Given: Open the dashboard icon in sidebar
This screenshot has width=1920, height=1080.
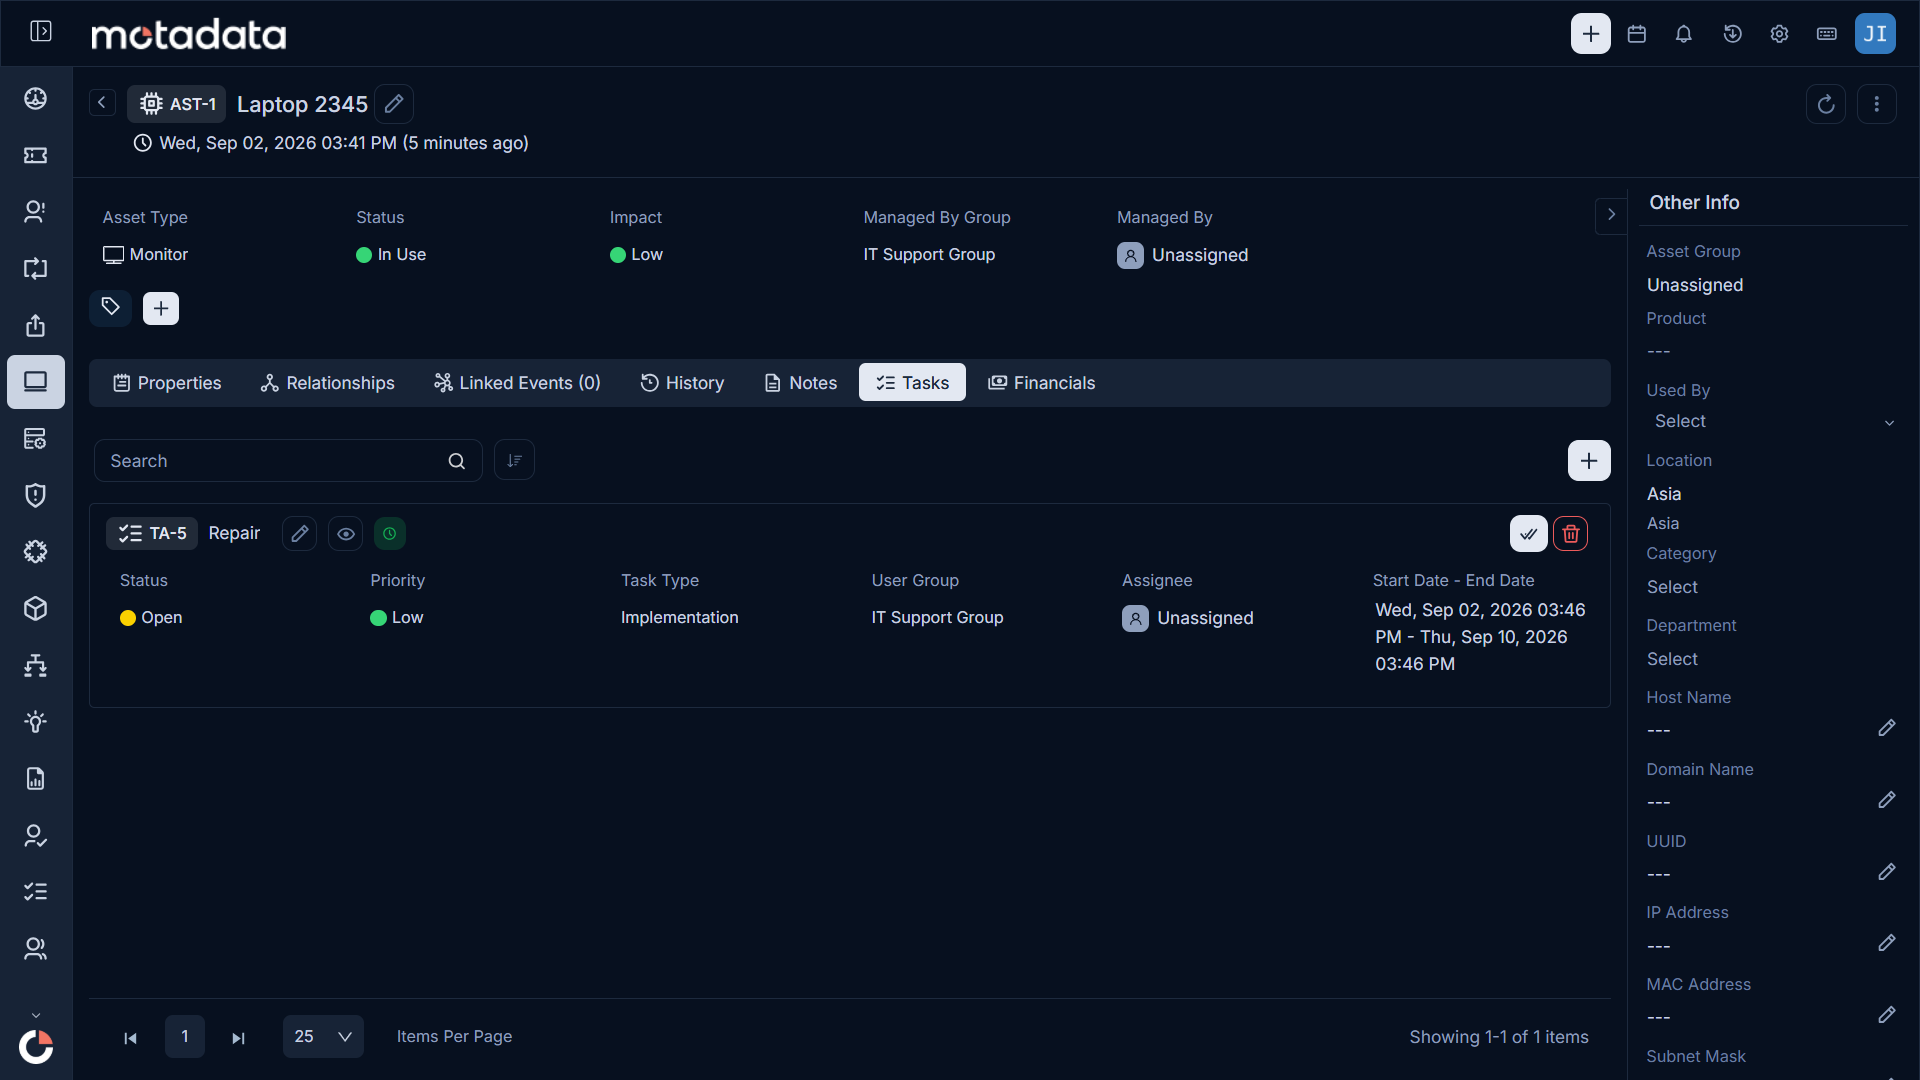Looking at the screenshot, I should click(x=36, y=98).
